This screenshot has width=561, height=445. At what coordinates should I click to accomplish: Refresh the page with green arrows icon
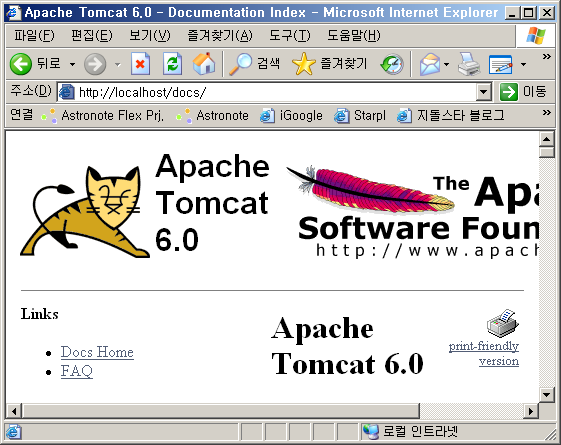(172, 64)
